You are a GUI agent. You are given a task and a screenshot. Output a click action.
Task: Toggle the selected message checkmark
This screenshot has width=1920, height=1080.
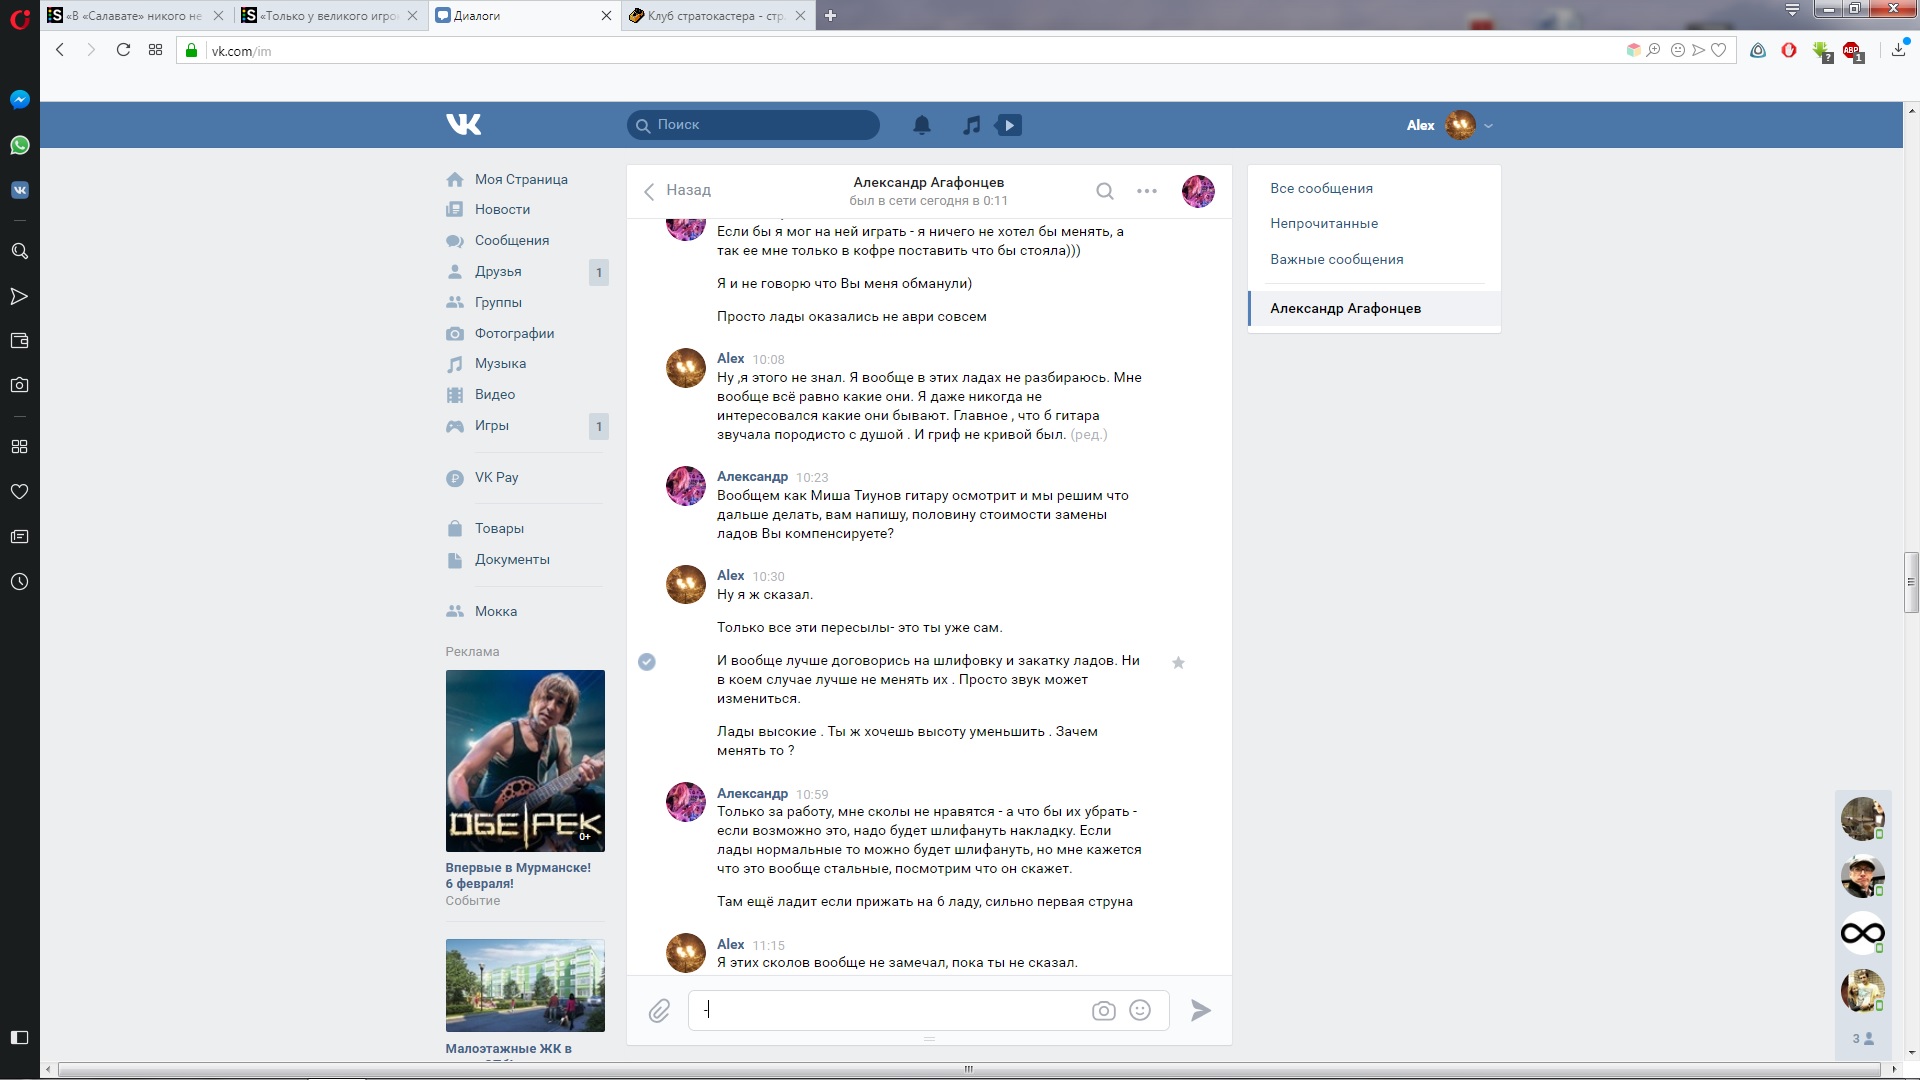pos(647,661)
